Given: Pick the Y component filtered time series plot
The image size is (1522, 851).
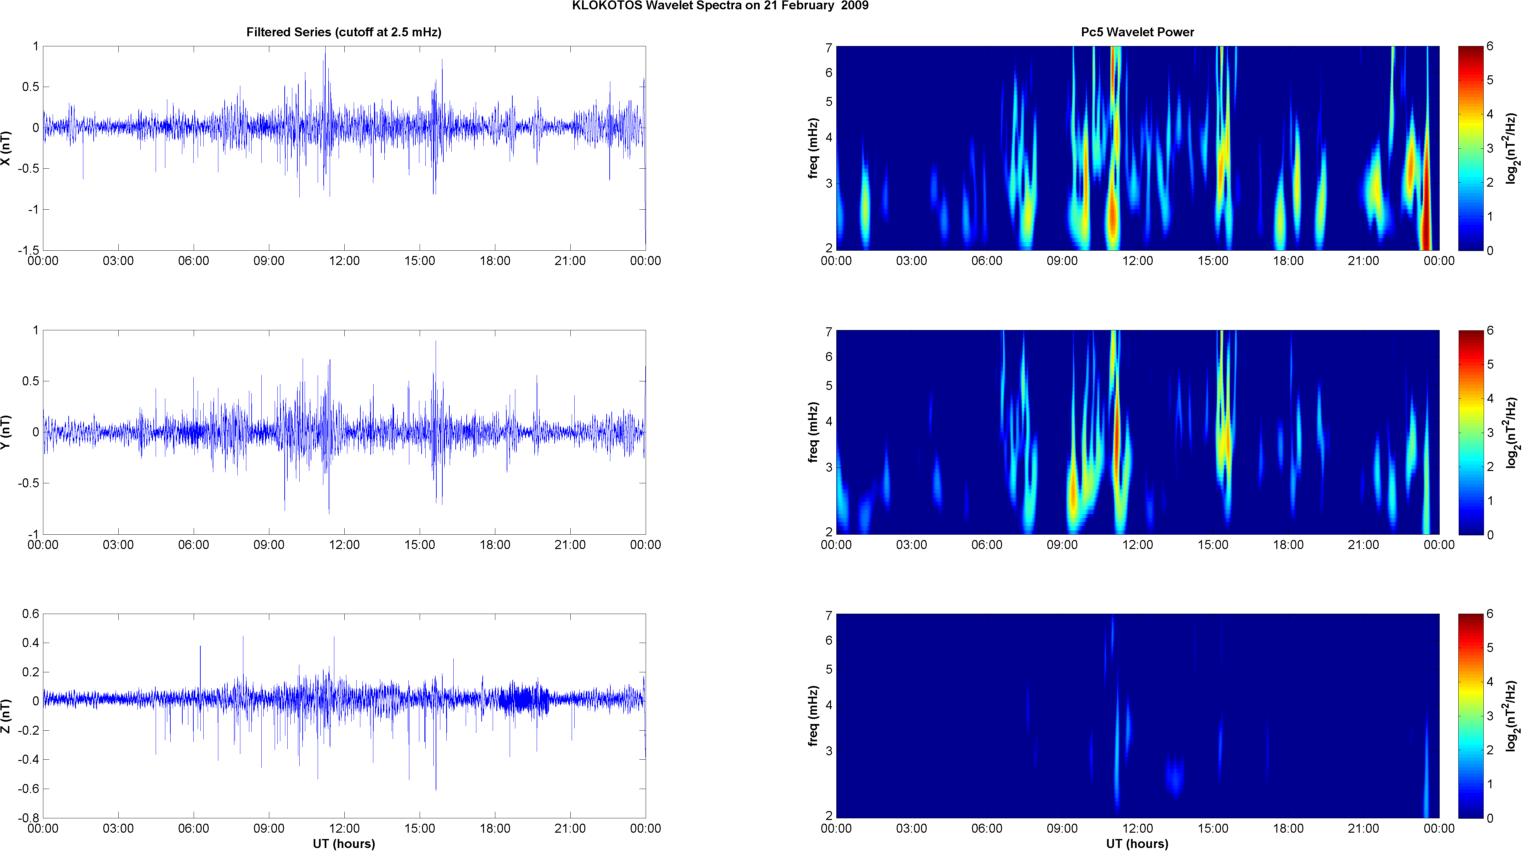Looking at the screenshot, I should tap(344, 432).
